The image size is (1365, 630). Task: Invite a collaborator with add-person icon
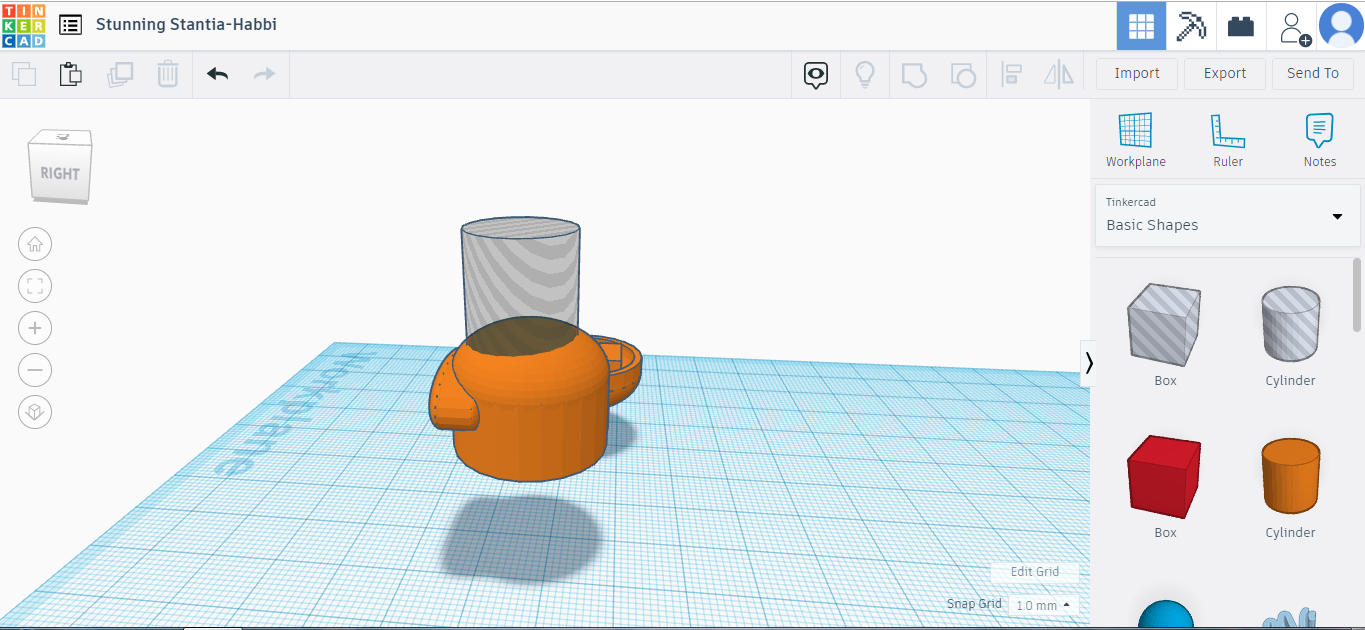(1294, 27)
